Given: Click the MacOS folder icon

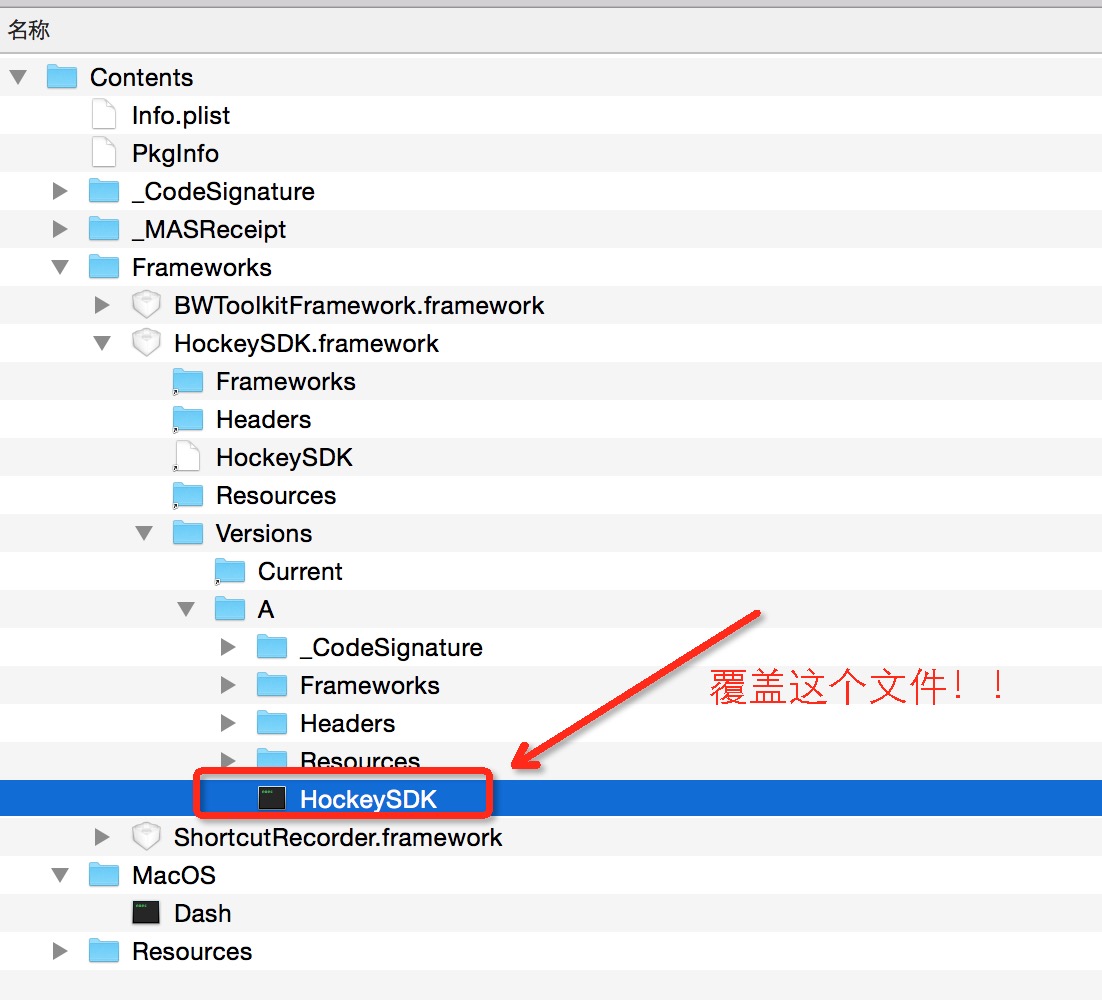Looking at the screenshot, I should 104,875.
